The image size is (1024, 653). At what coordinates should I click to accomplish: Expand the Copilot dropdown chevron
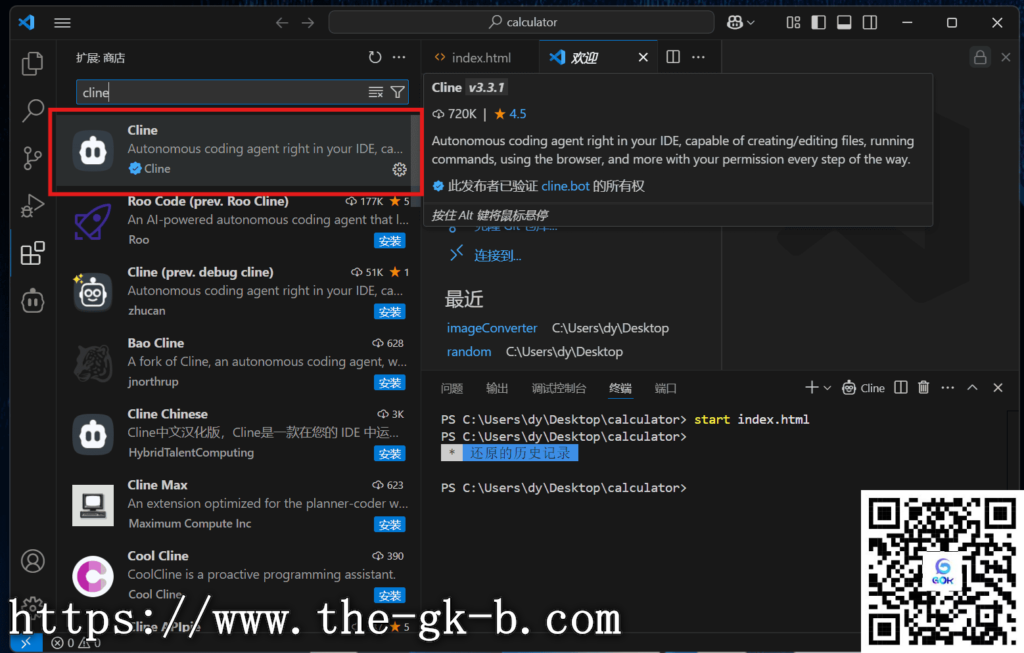click(751, 23)
